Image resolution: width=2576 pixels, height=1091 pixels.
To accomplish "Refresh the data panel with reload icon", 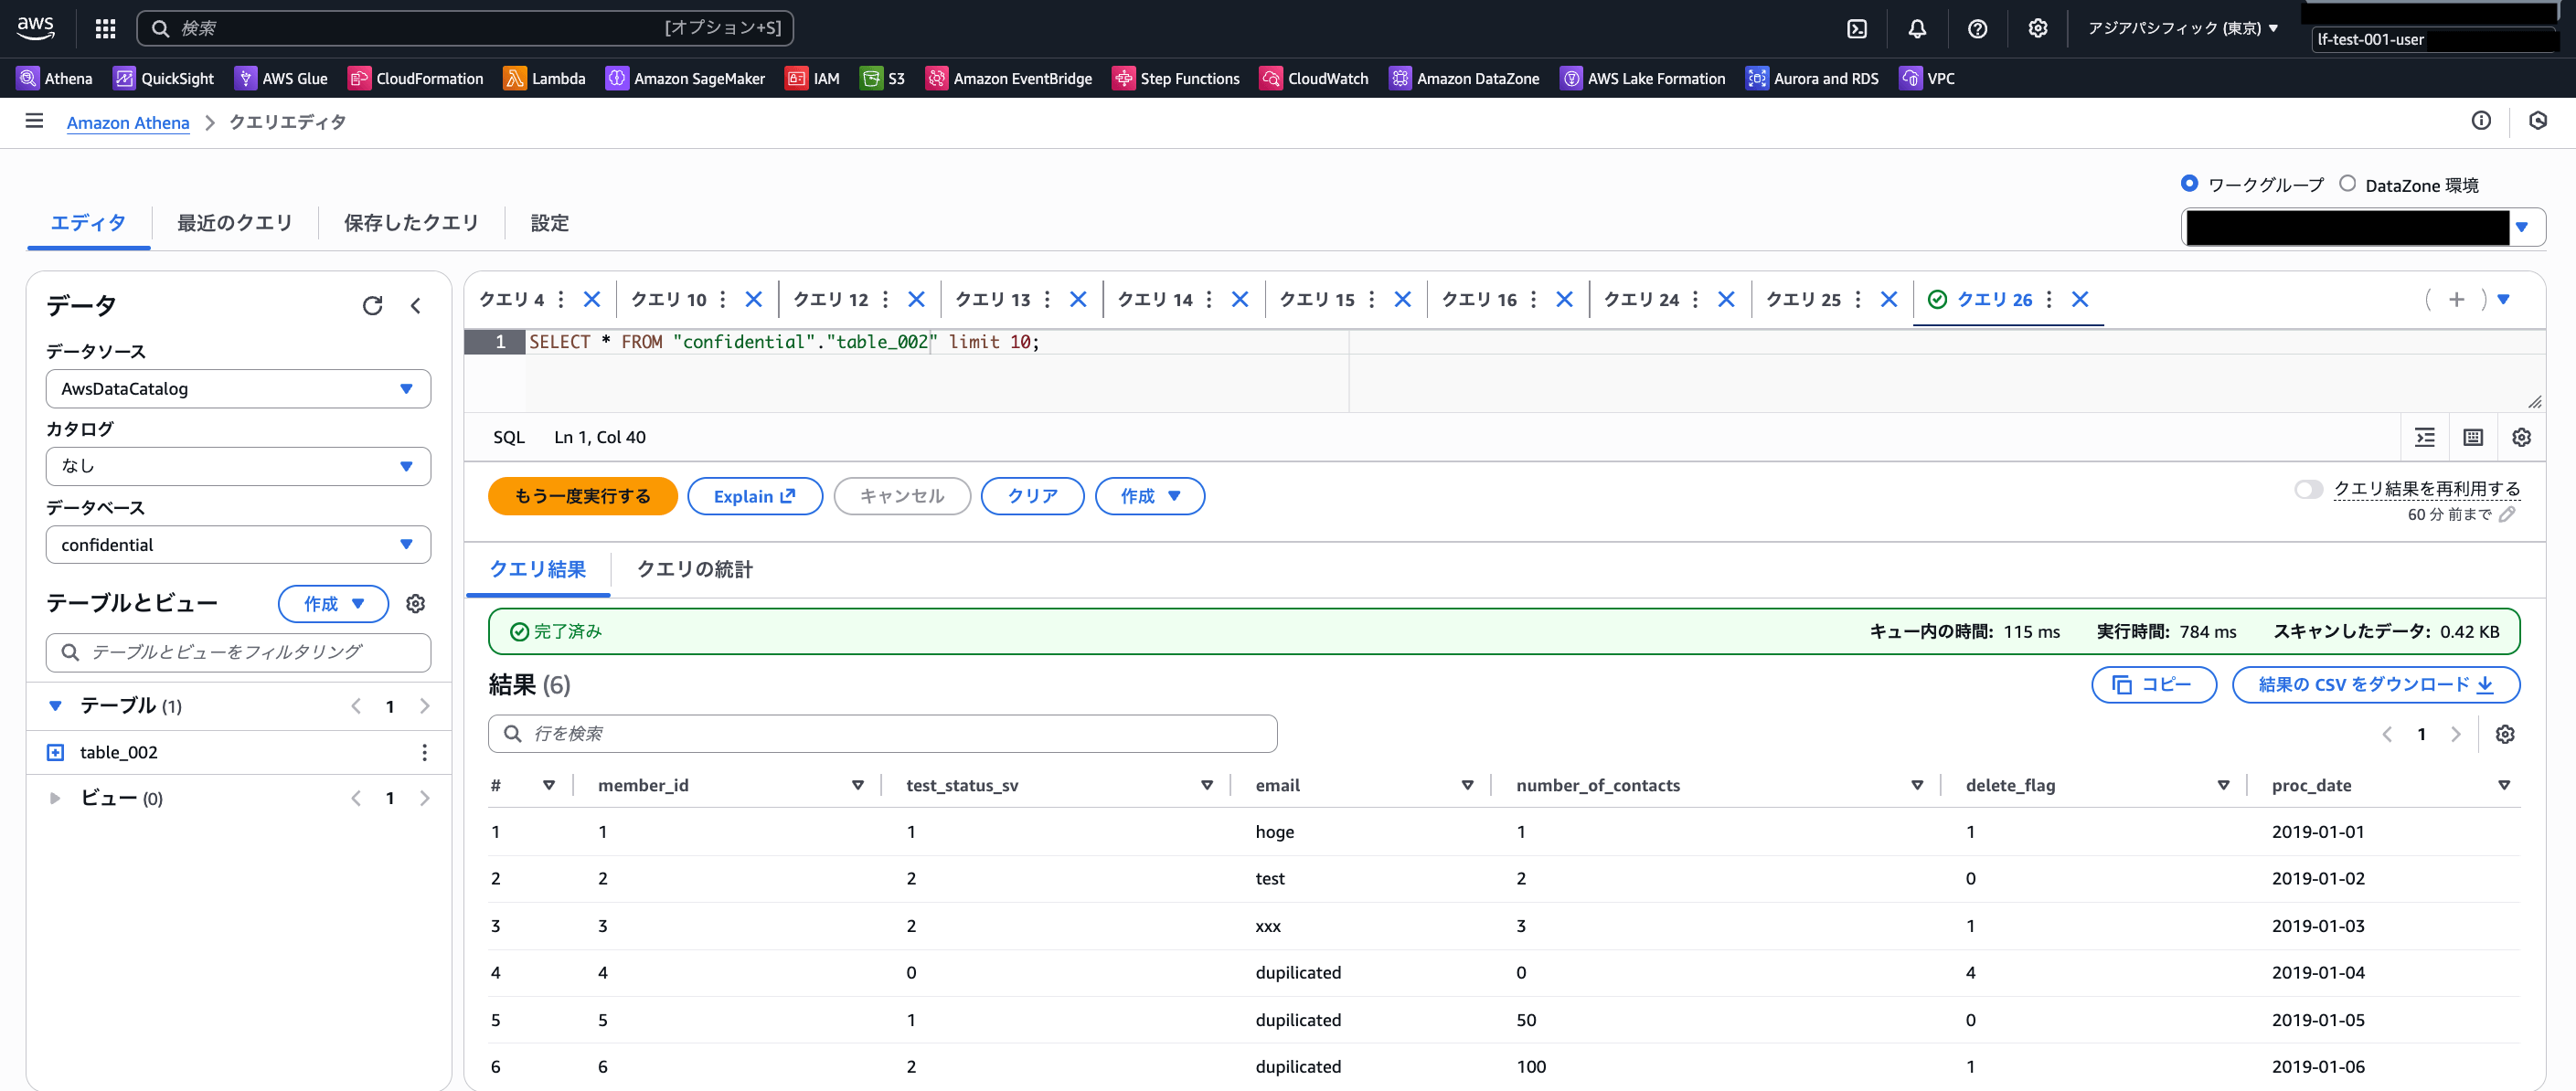I will click(372, 306).
